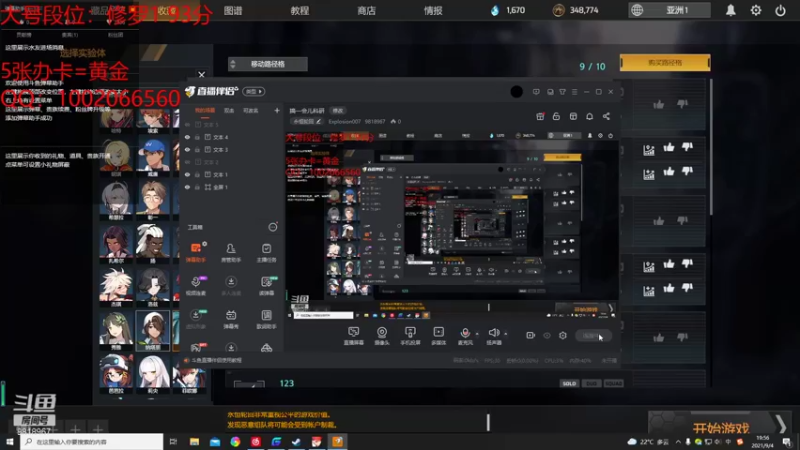Open the game settings gear in top bar
800x450 pixels.
(x=756, y=10)
